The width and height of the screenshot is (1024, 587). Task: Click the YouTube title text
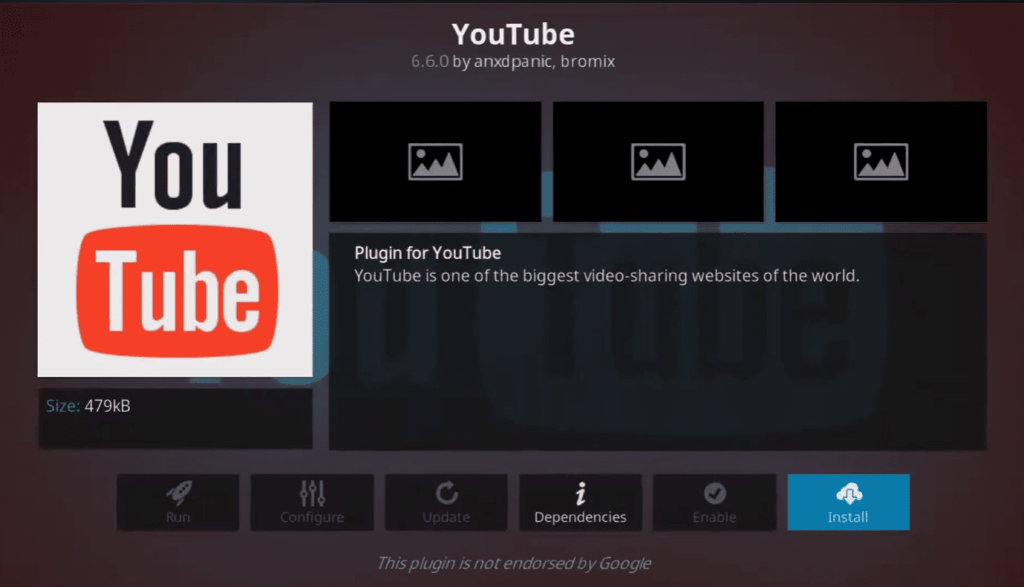(x=513, y=35)
